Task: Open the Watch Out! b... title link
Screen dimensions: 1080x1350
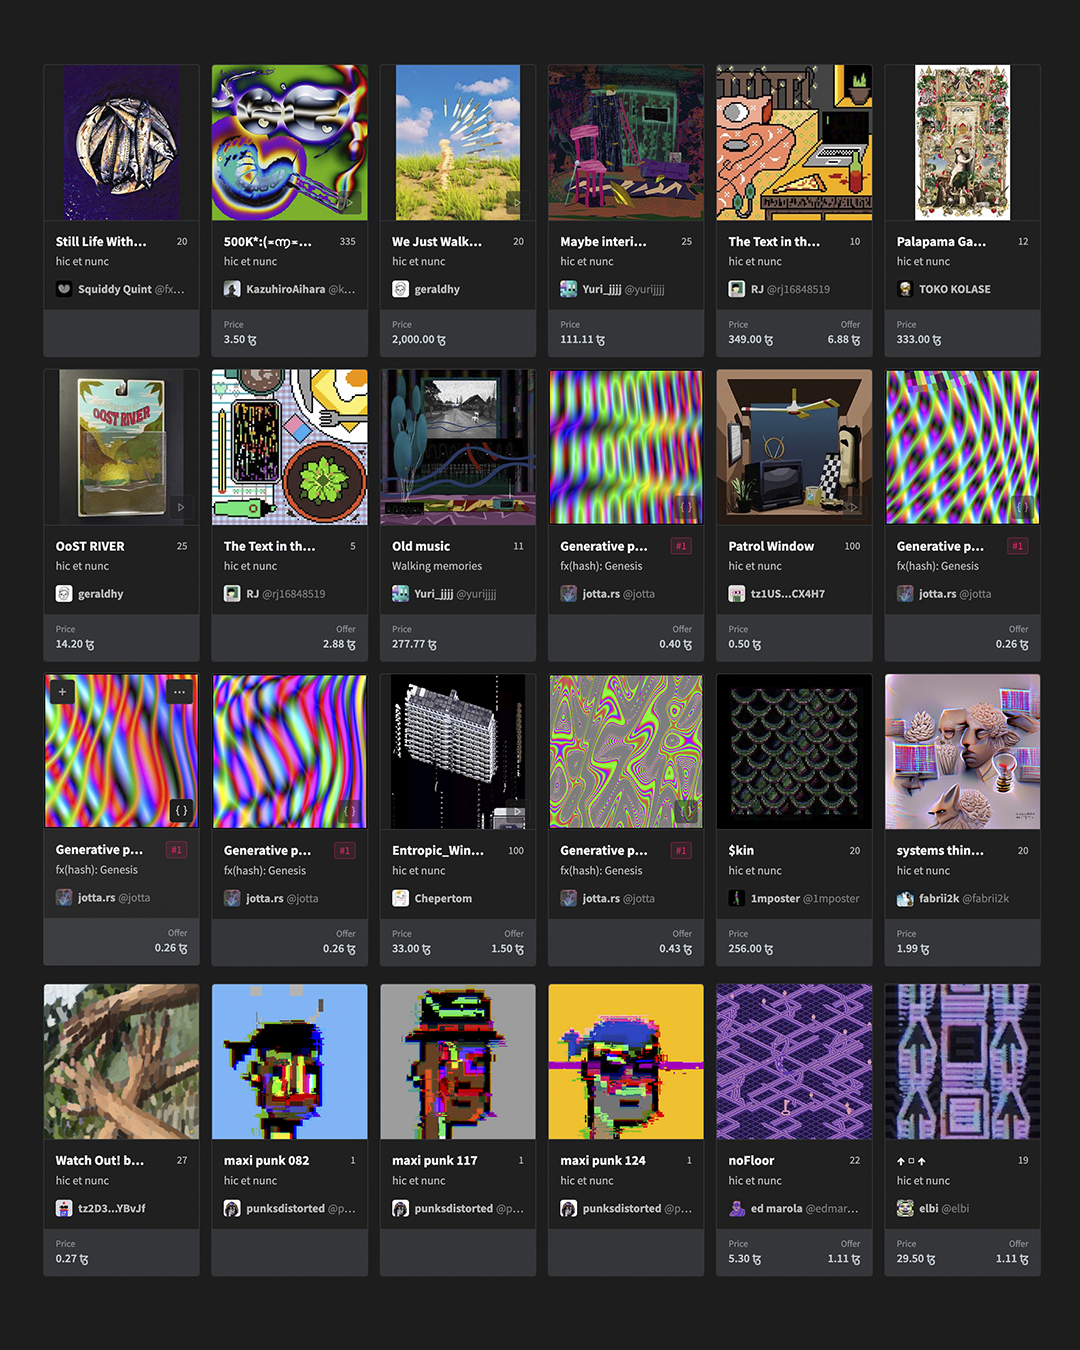Action: pos(100,1161)
